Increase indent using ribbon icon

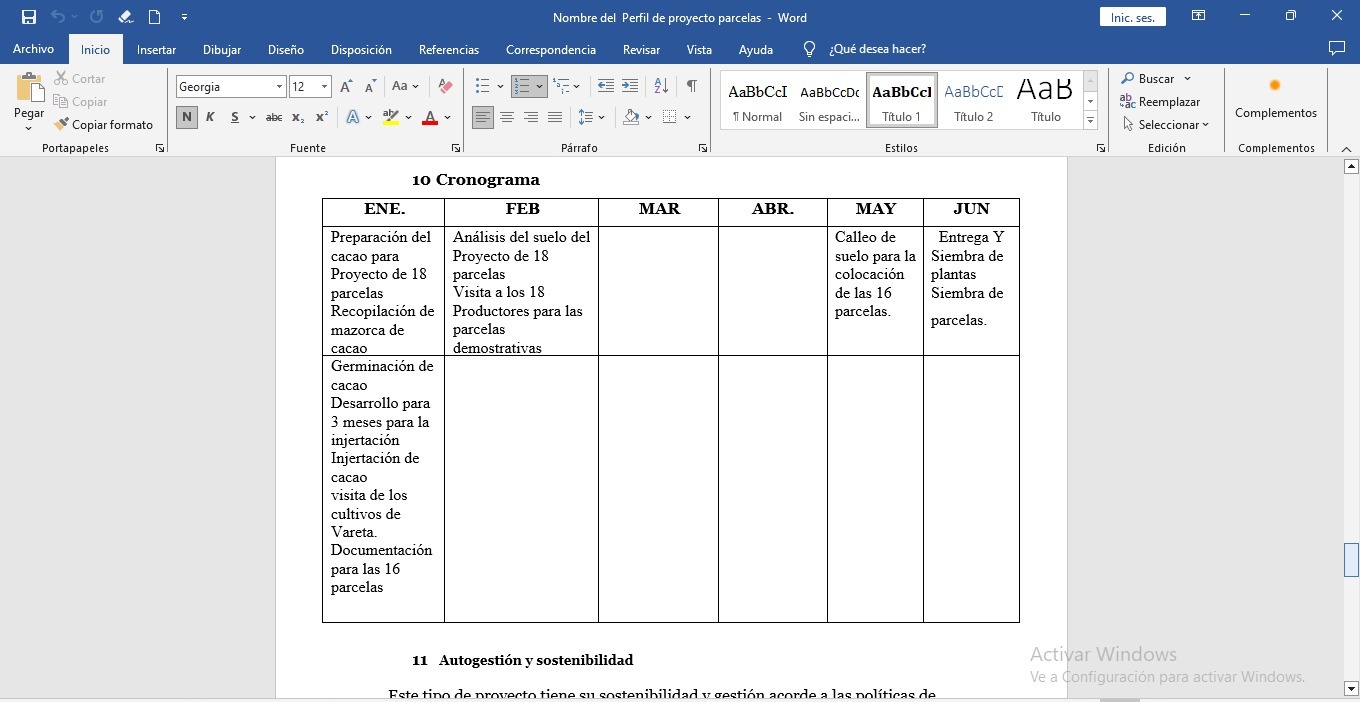tap(630, 87)
